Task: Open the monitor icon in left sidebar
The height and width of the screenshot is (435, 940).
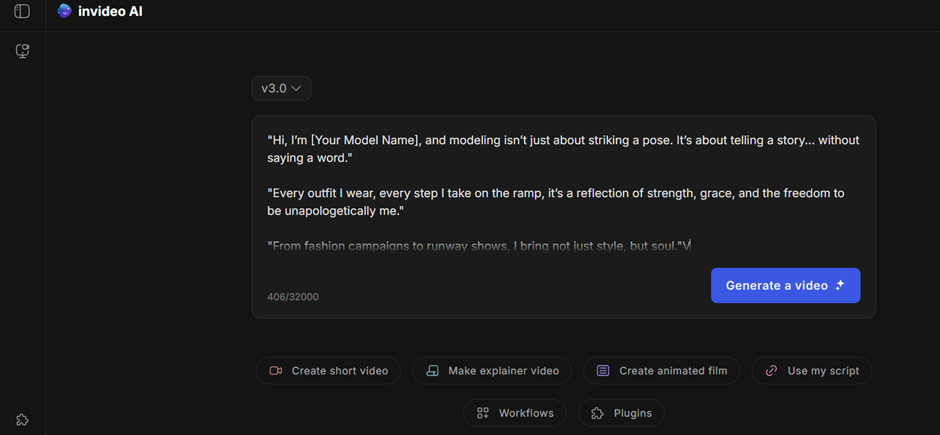Action: 22,51
